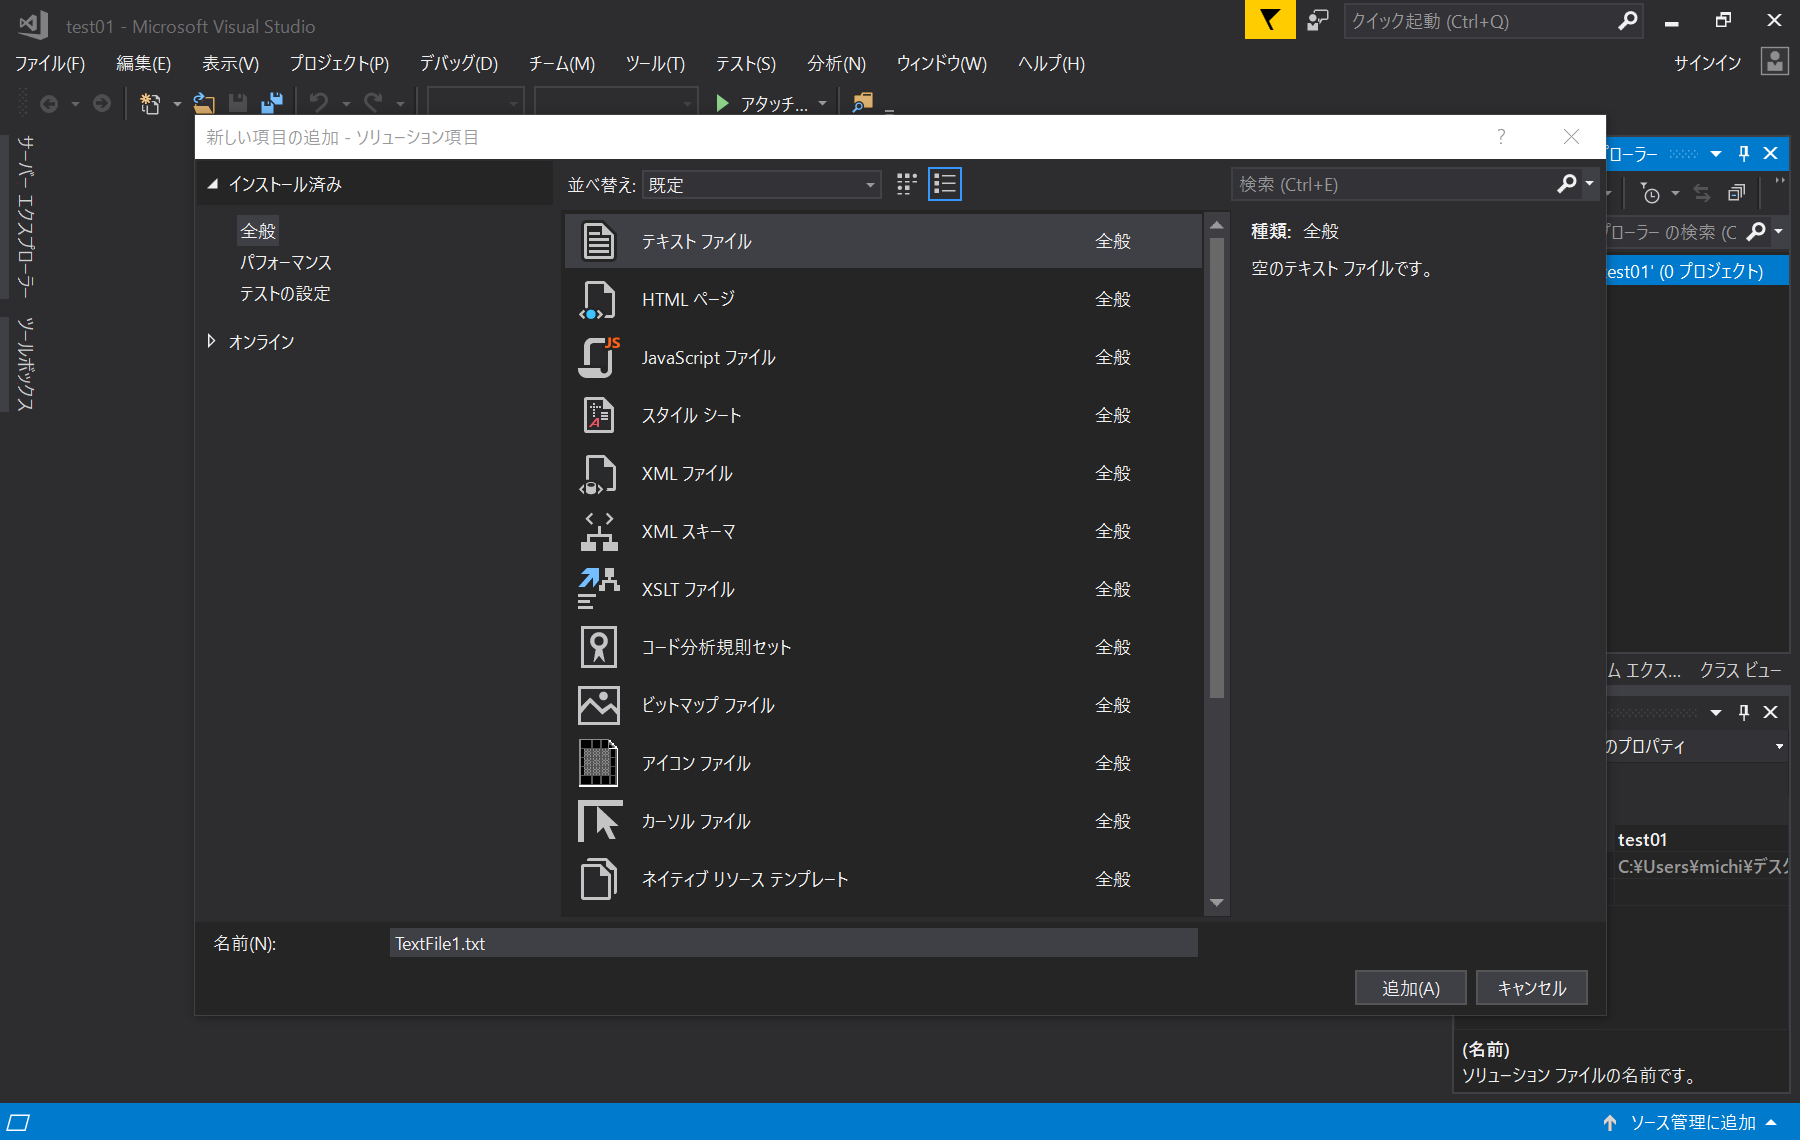Switch to small icons list view
1800x1140 pixels.
[945, 184]
